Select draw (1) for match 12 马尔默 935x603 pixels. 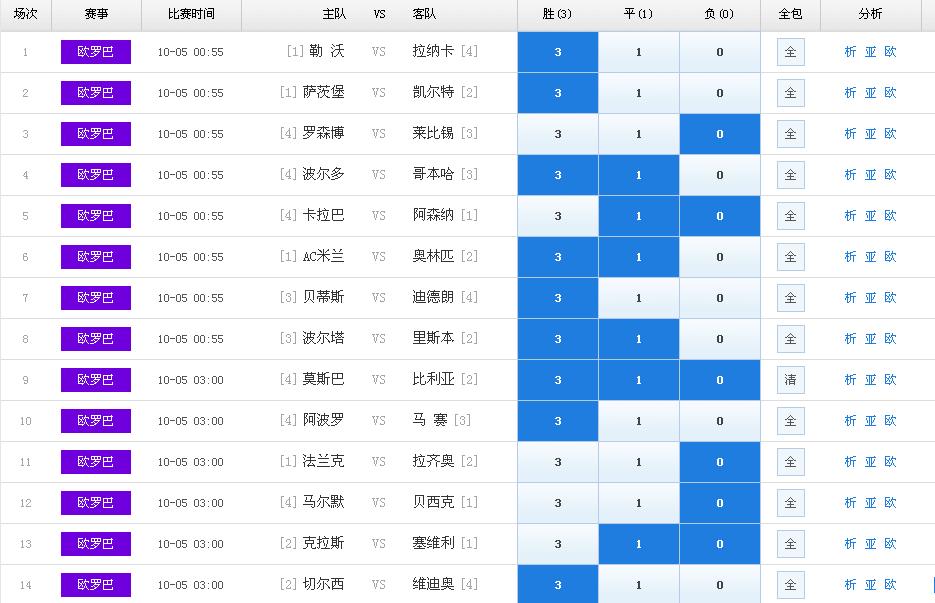pyautogui.click(x=639, y=503)
